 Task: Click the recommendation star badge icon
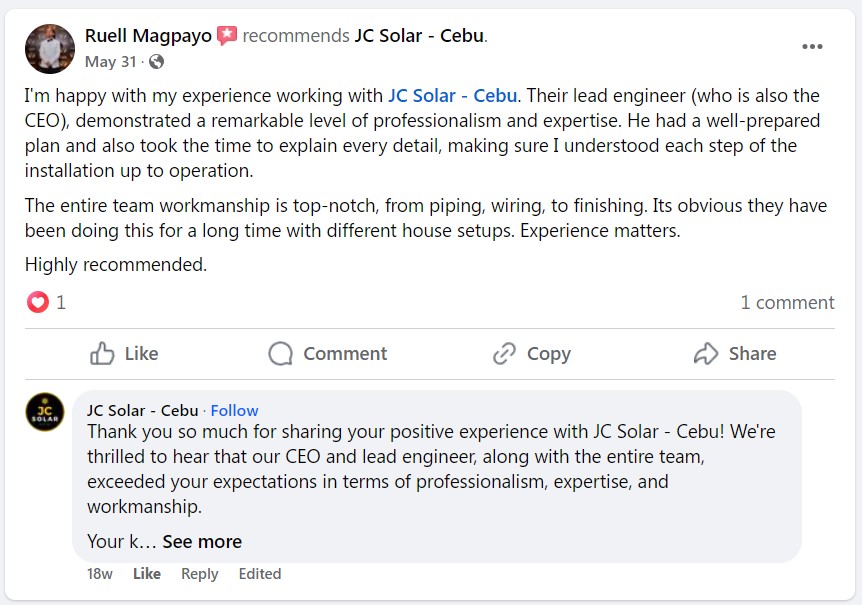click(227, 36)
